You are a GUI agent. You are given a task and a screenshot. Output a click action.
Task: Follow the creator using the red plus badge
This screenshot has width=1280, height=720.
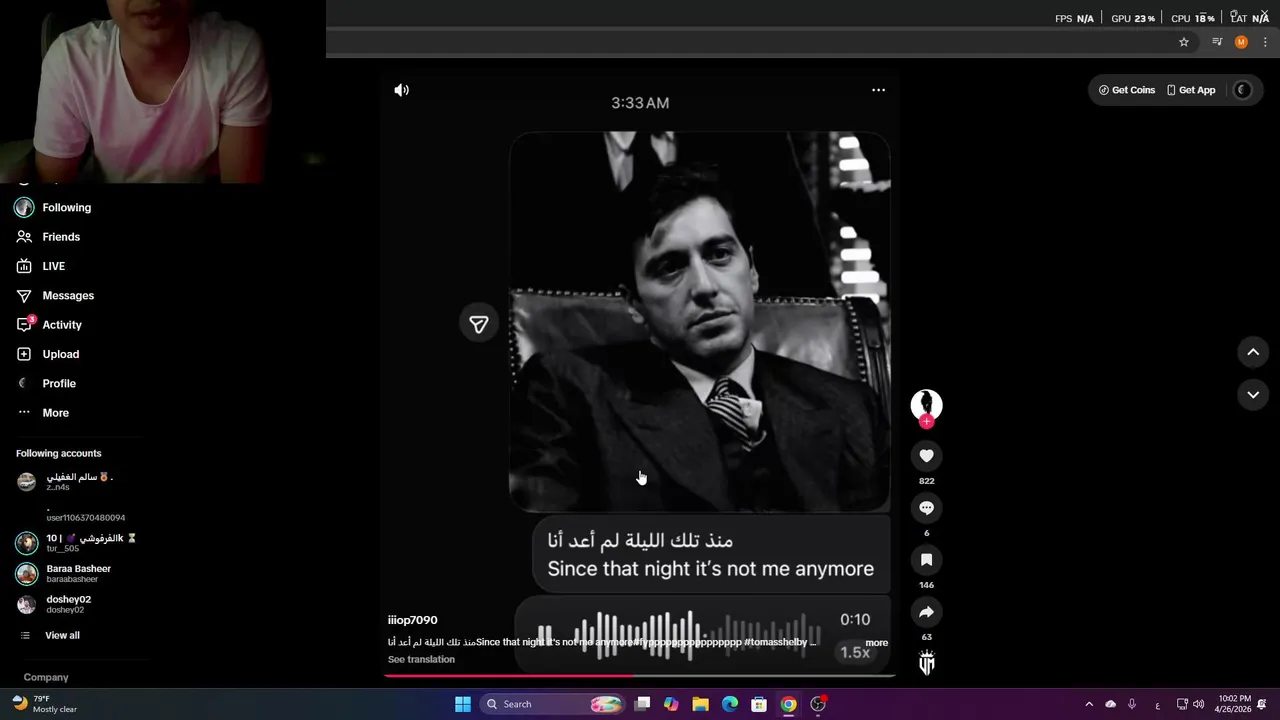(926, 422)
